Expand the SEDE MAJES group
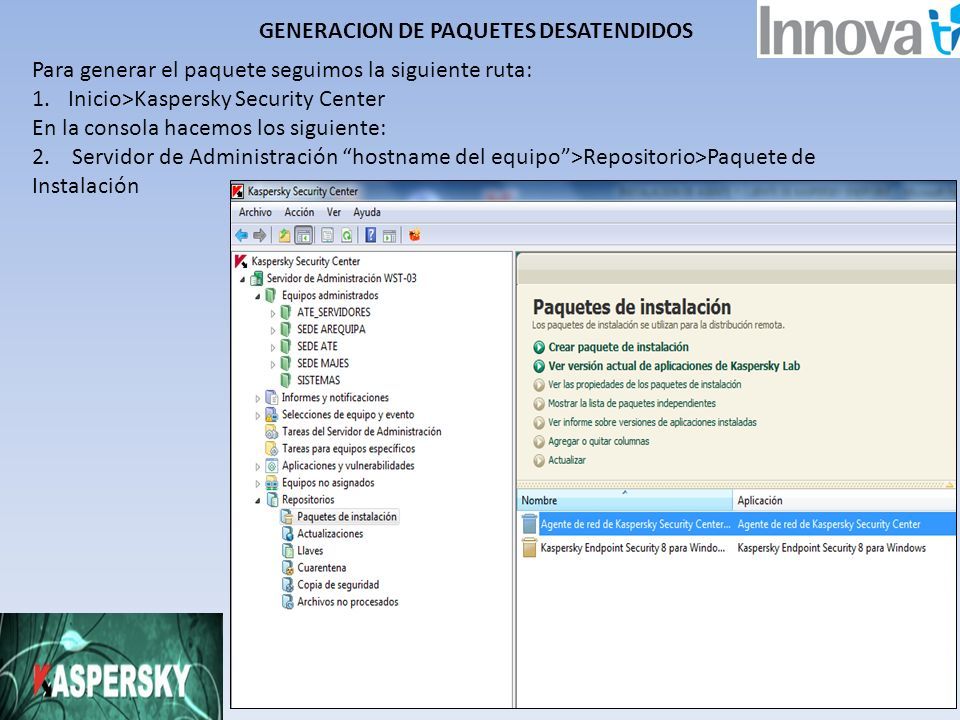960x720 pixels. click(x=273, y=364)
